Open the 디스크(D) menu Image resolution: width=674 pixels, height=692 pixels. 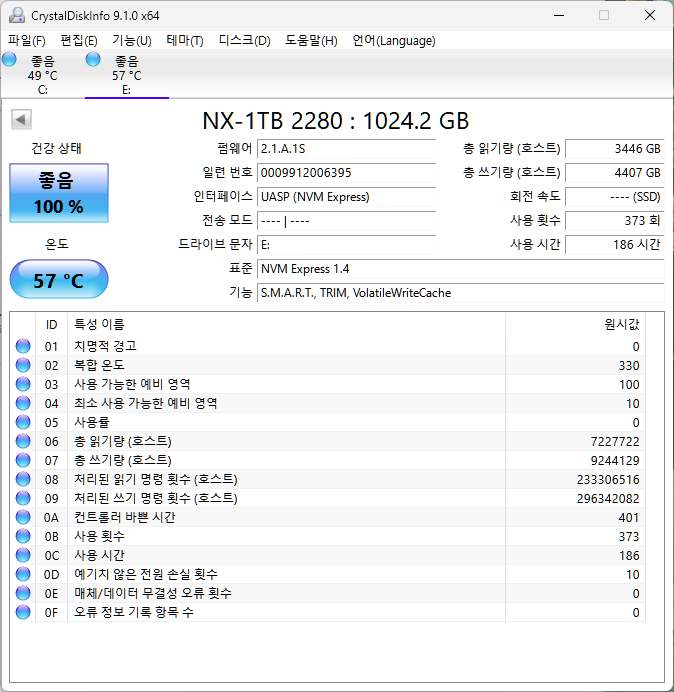click(x=245, y=41)
